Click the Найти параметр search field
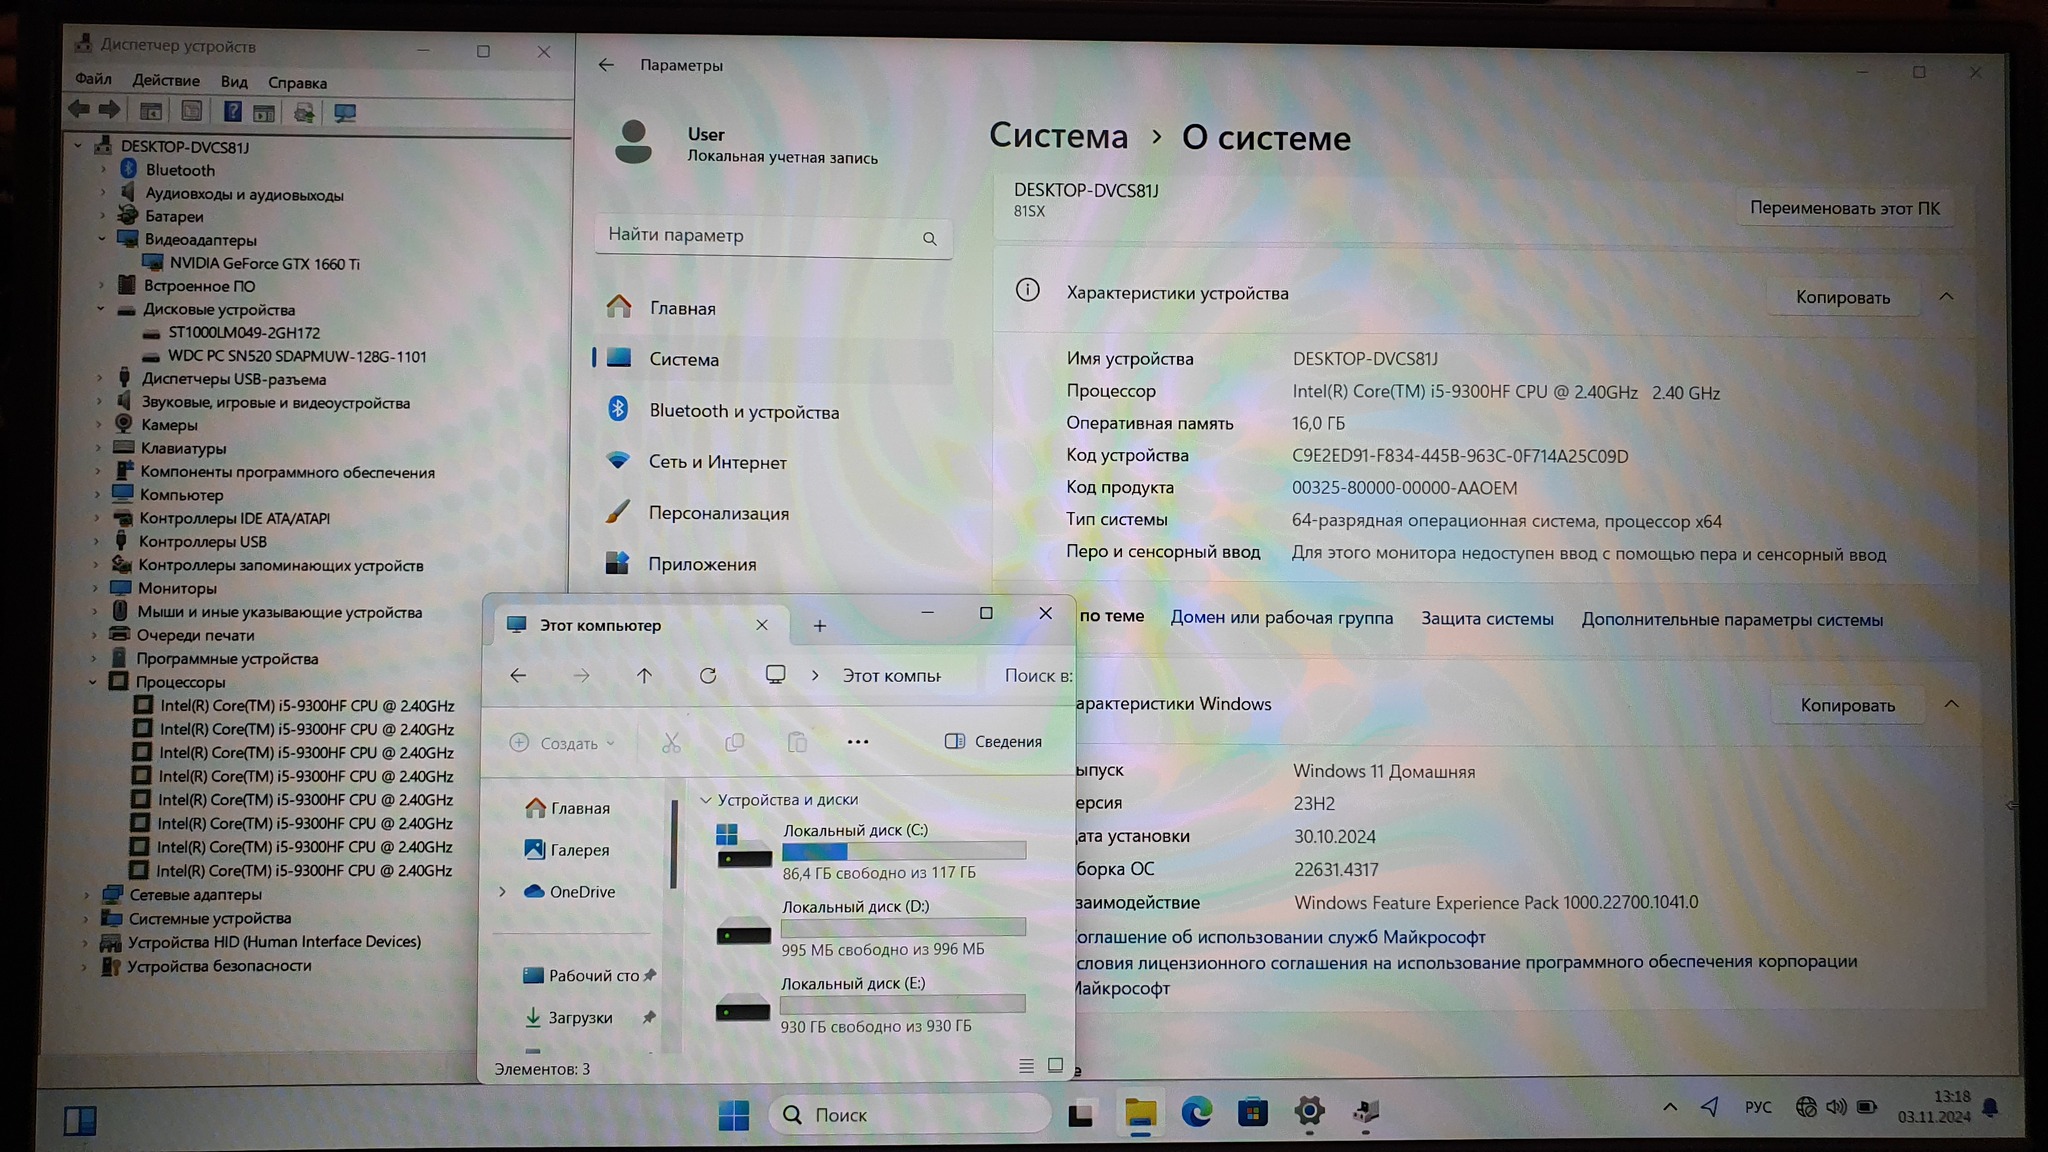The image size is (2048, 1152). [760, 236]
